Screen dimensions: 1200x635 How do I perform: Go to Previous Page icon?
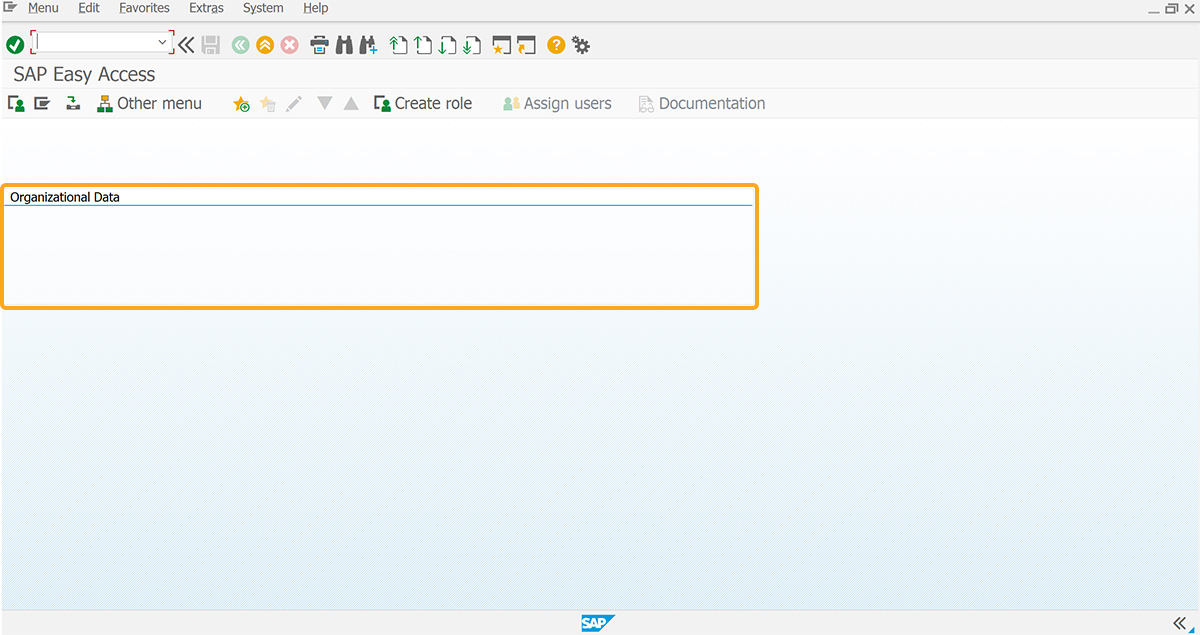(423, 45)
